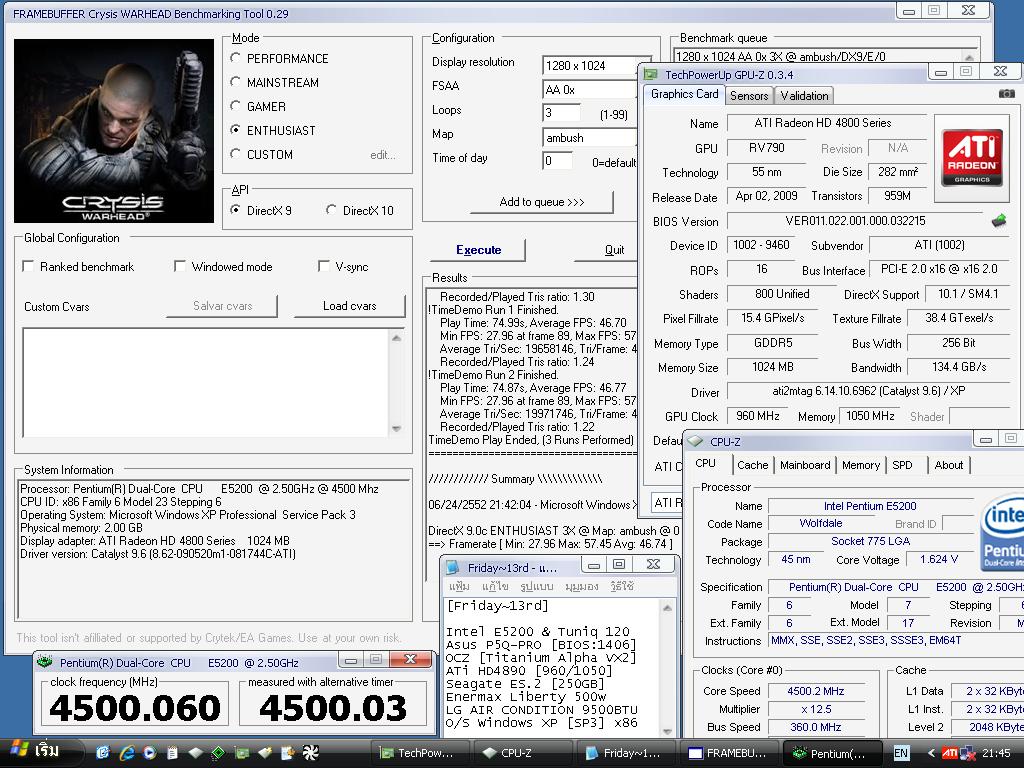Screen dimensions: 1024x768
Task: Click inside the Custom Cvars text area
Action: [x=206, y=383]
